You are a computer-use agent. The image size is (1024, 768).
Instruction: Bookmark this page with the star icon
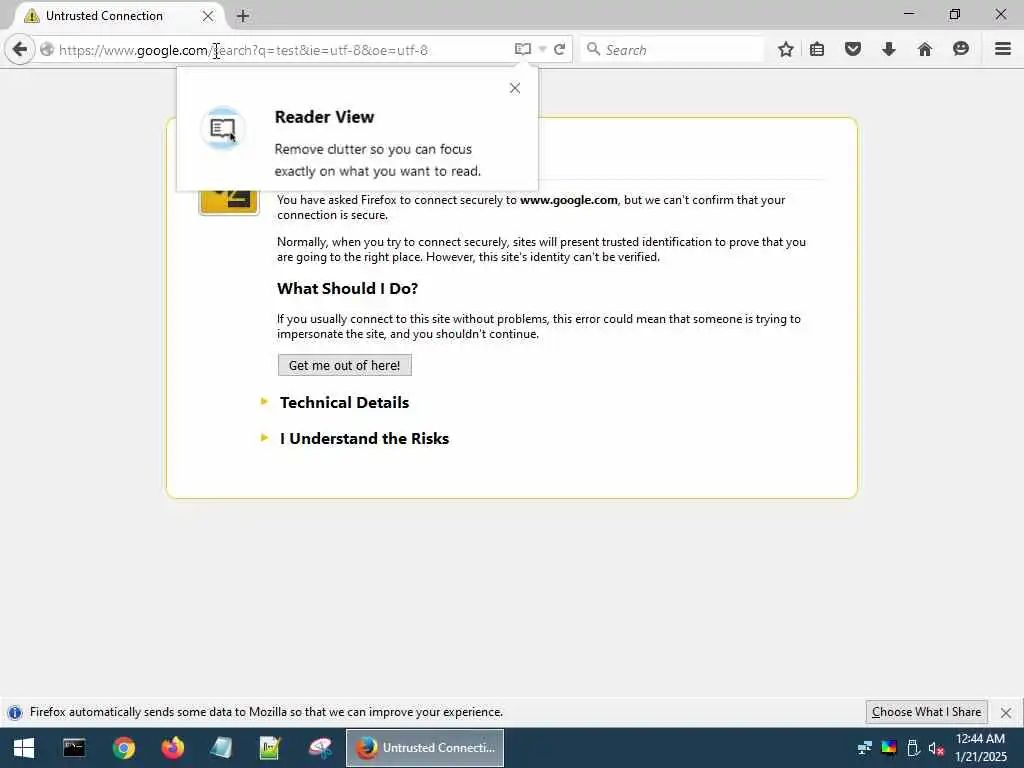pos(786,50)
